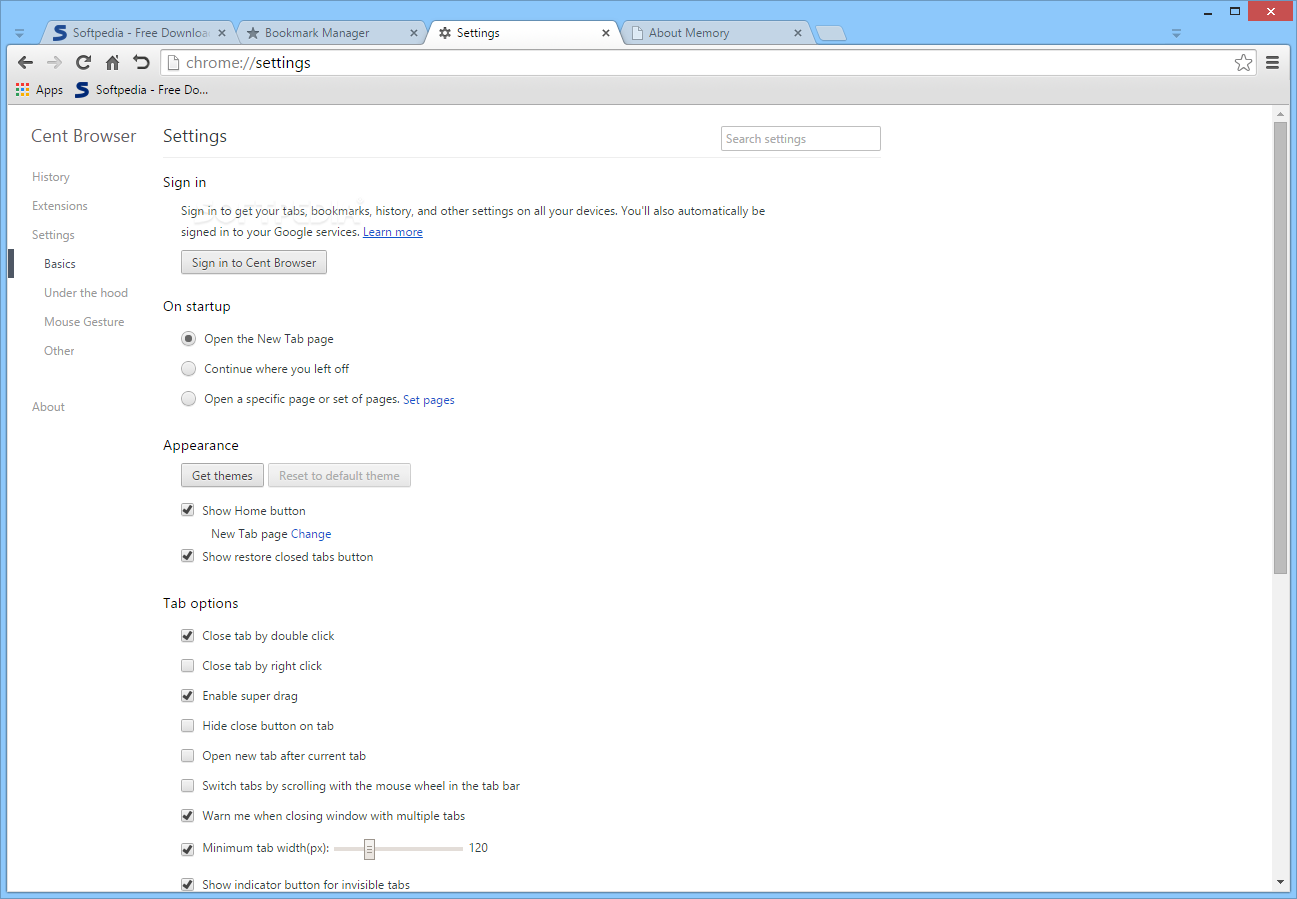
Task: Open Softpedia bookmark in the bookmarks bar
Action: pyautogui.click(x=141, y=90)
